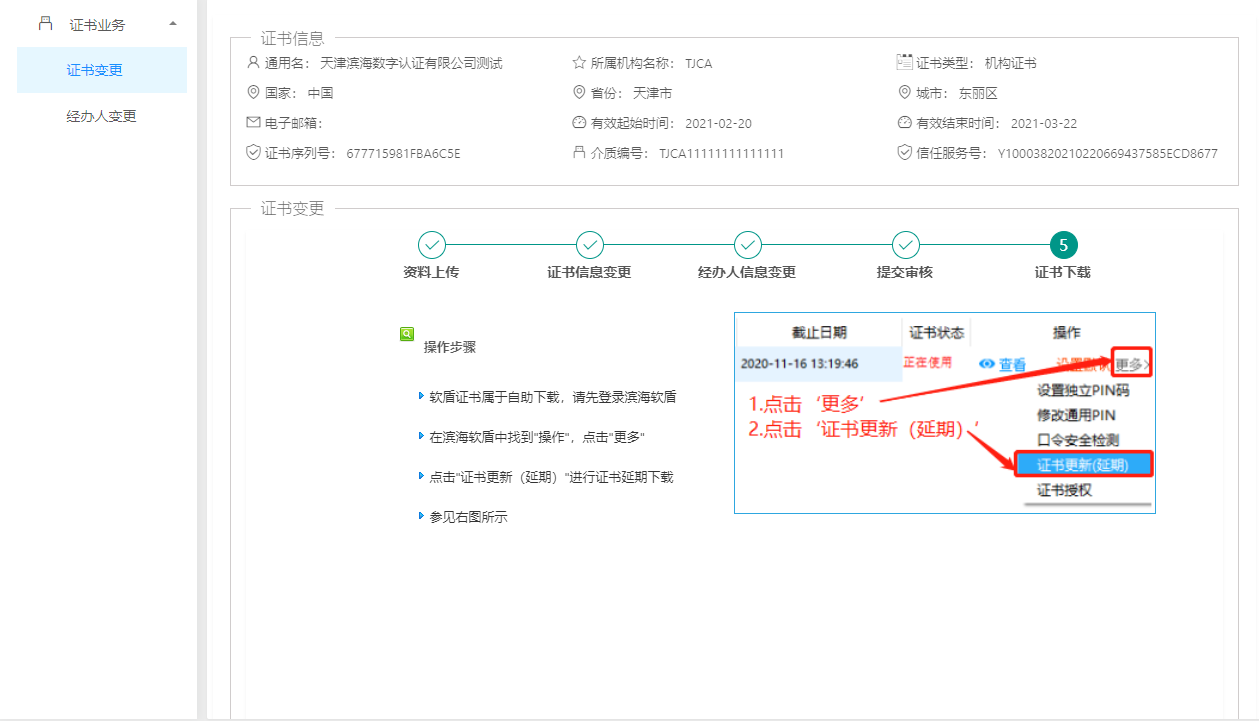Click the triangle bullet before 软盾证书属于自助下载
The image size is (1259, 721).
[x=421, y=397]
